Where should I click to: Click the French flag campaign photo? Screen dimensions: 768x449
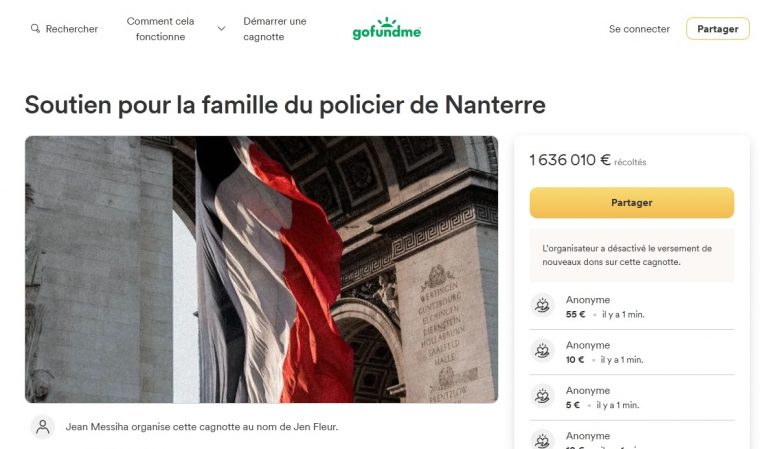262,269
